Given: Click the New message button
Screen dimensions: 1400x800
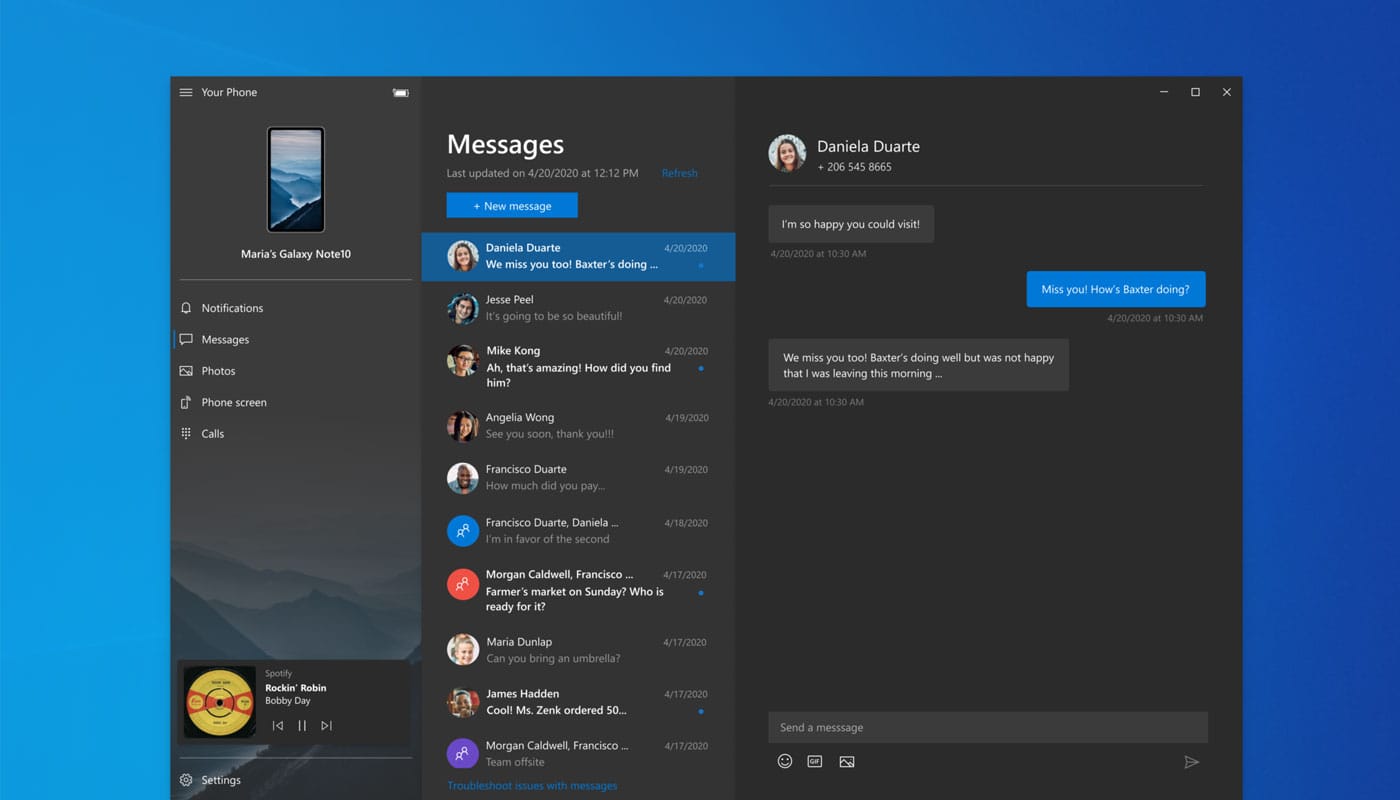Looking at the screenshot, I should click(x=512, y=205).
